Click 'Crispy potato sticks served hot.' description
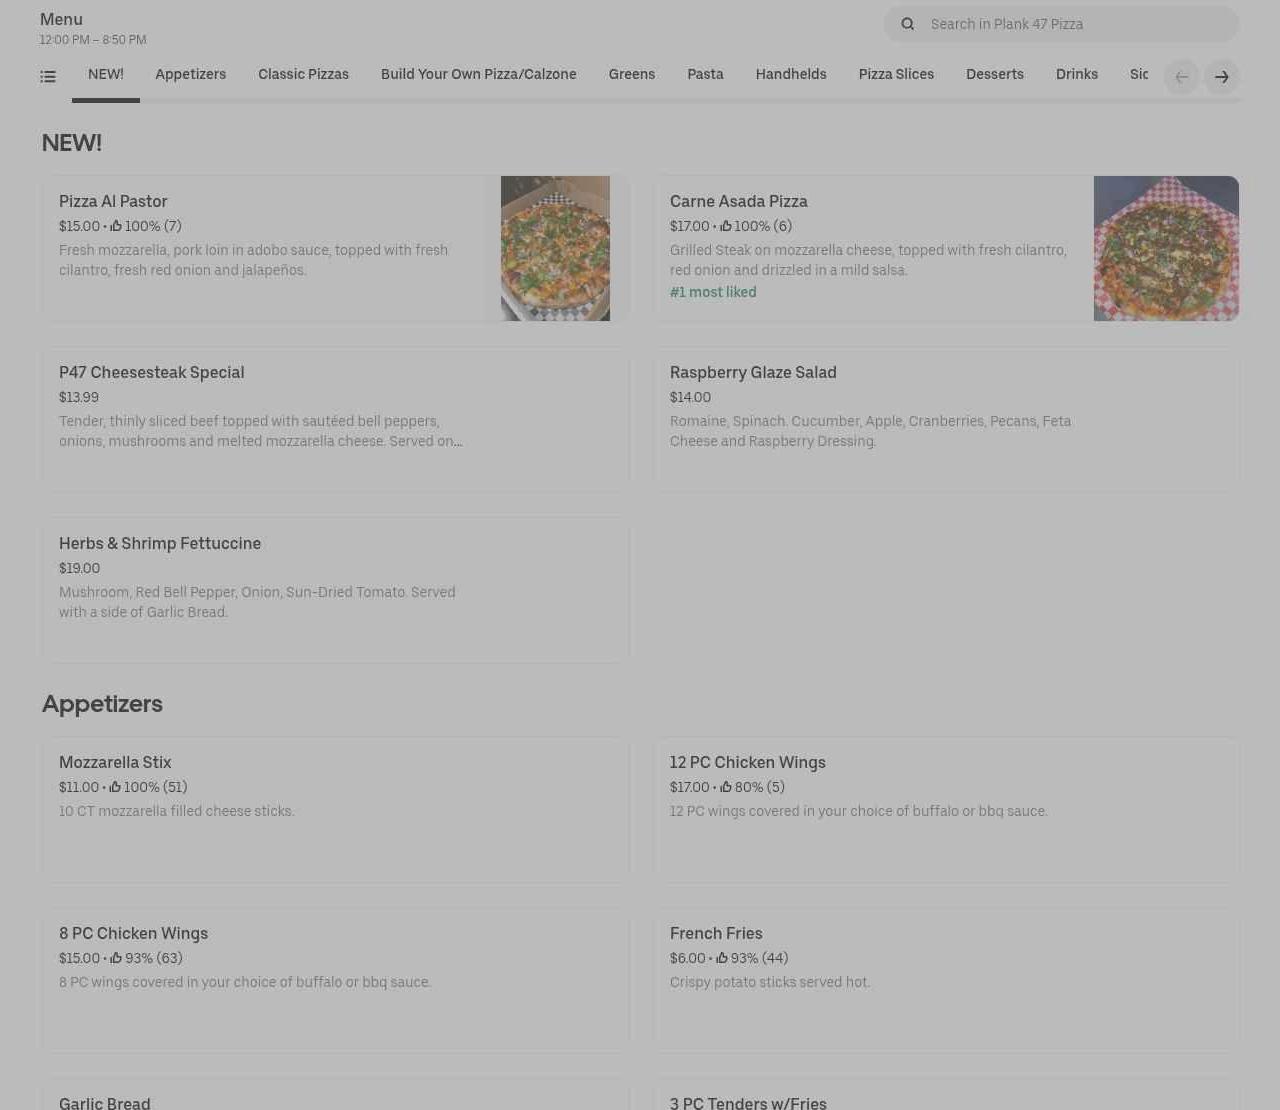This screenshot has height=1110, width=1280. 770,982
